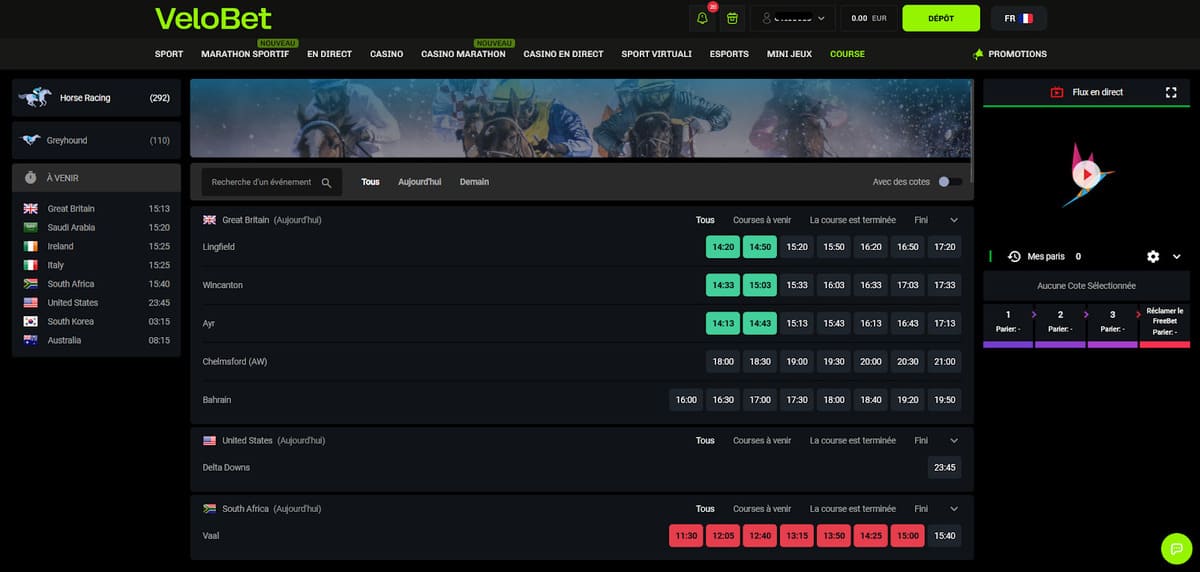Click the Flux en direct TV icon

[1057, 92]
